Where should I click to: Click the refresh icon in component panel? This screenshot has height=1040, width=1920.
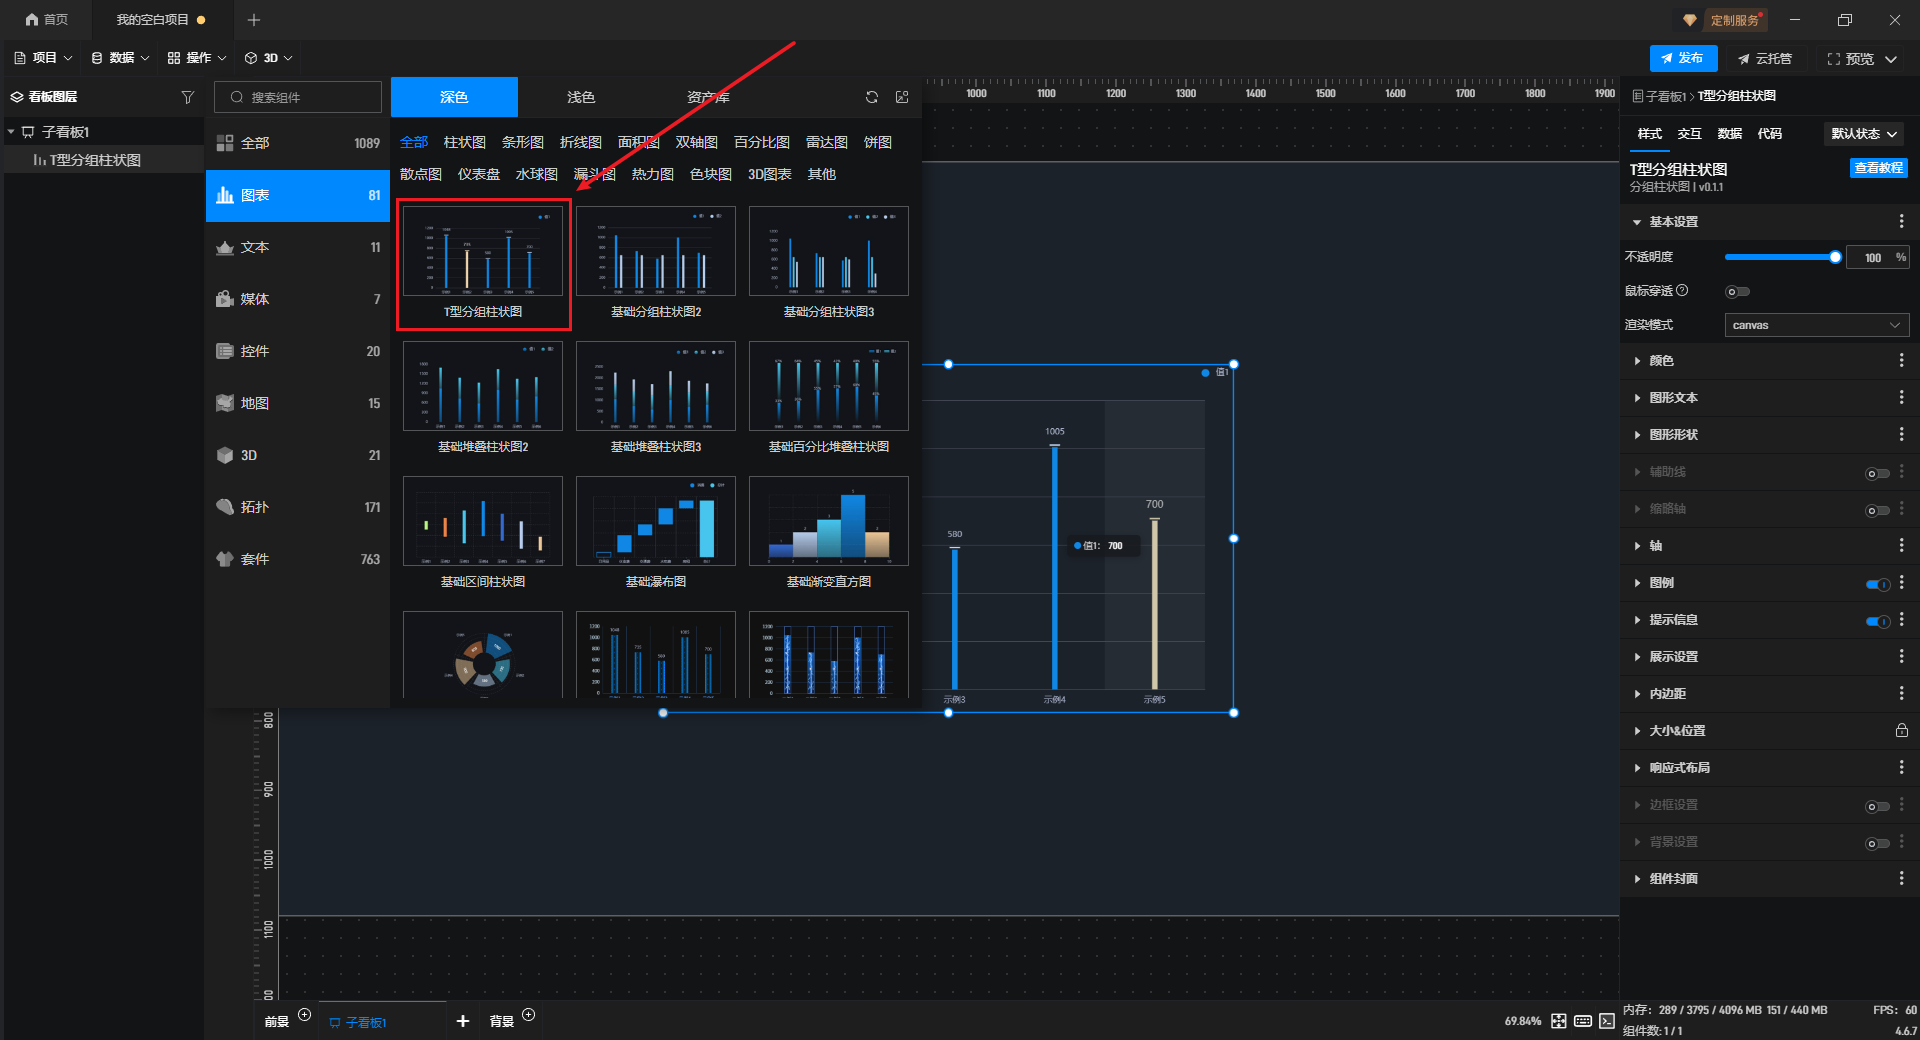point(872,97)
